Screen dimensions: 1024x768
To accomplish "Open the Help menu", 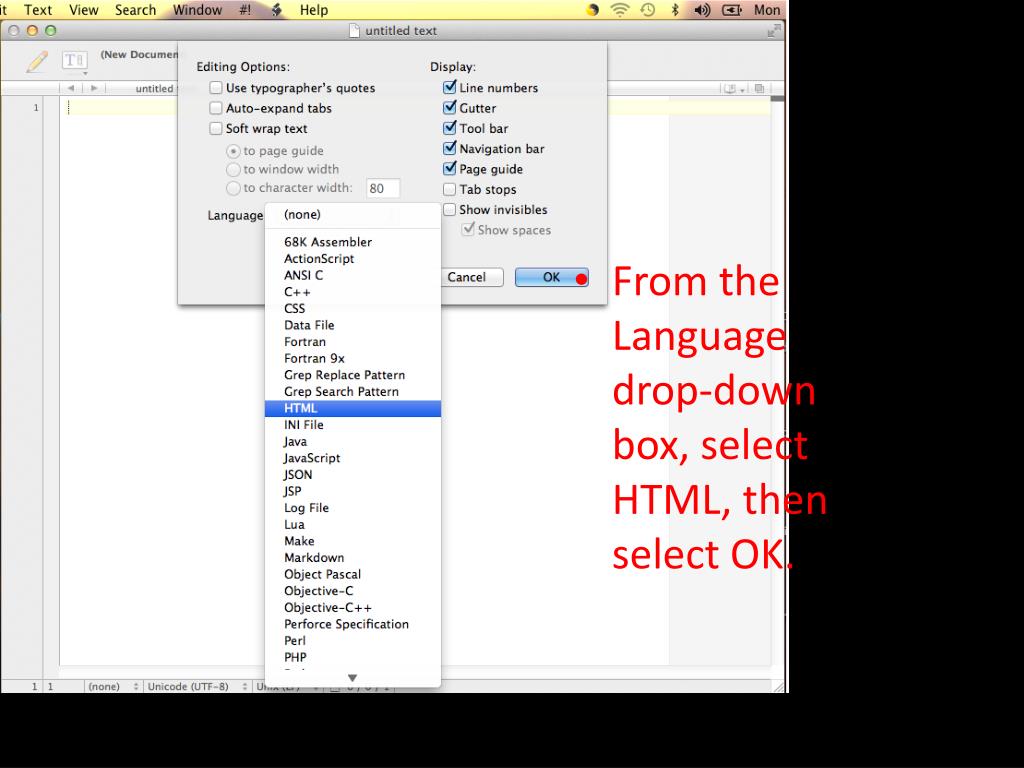I will (x=313, y=10).
